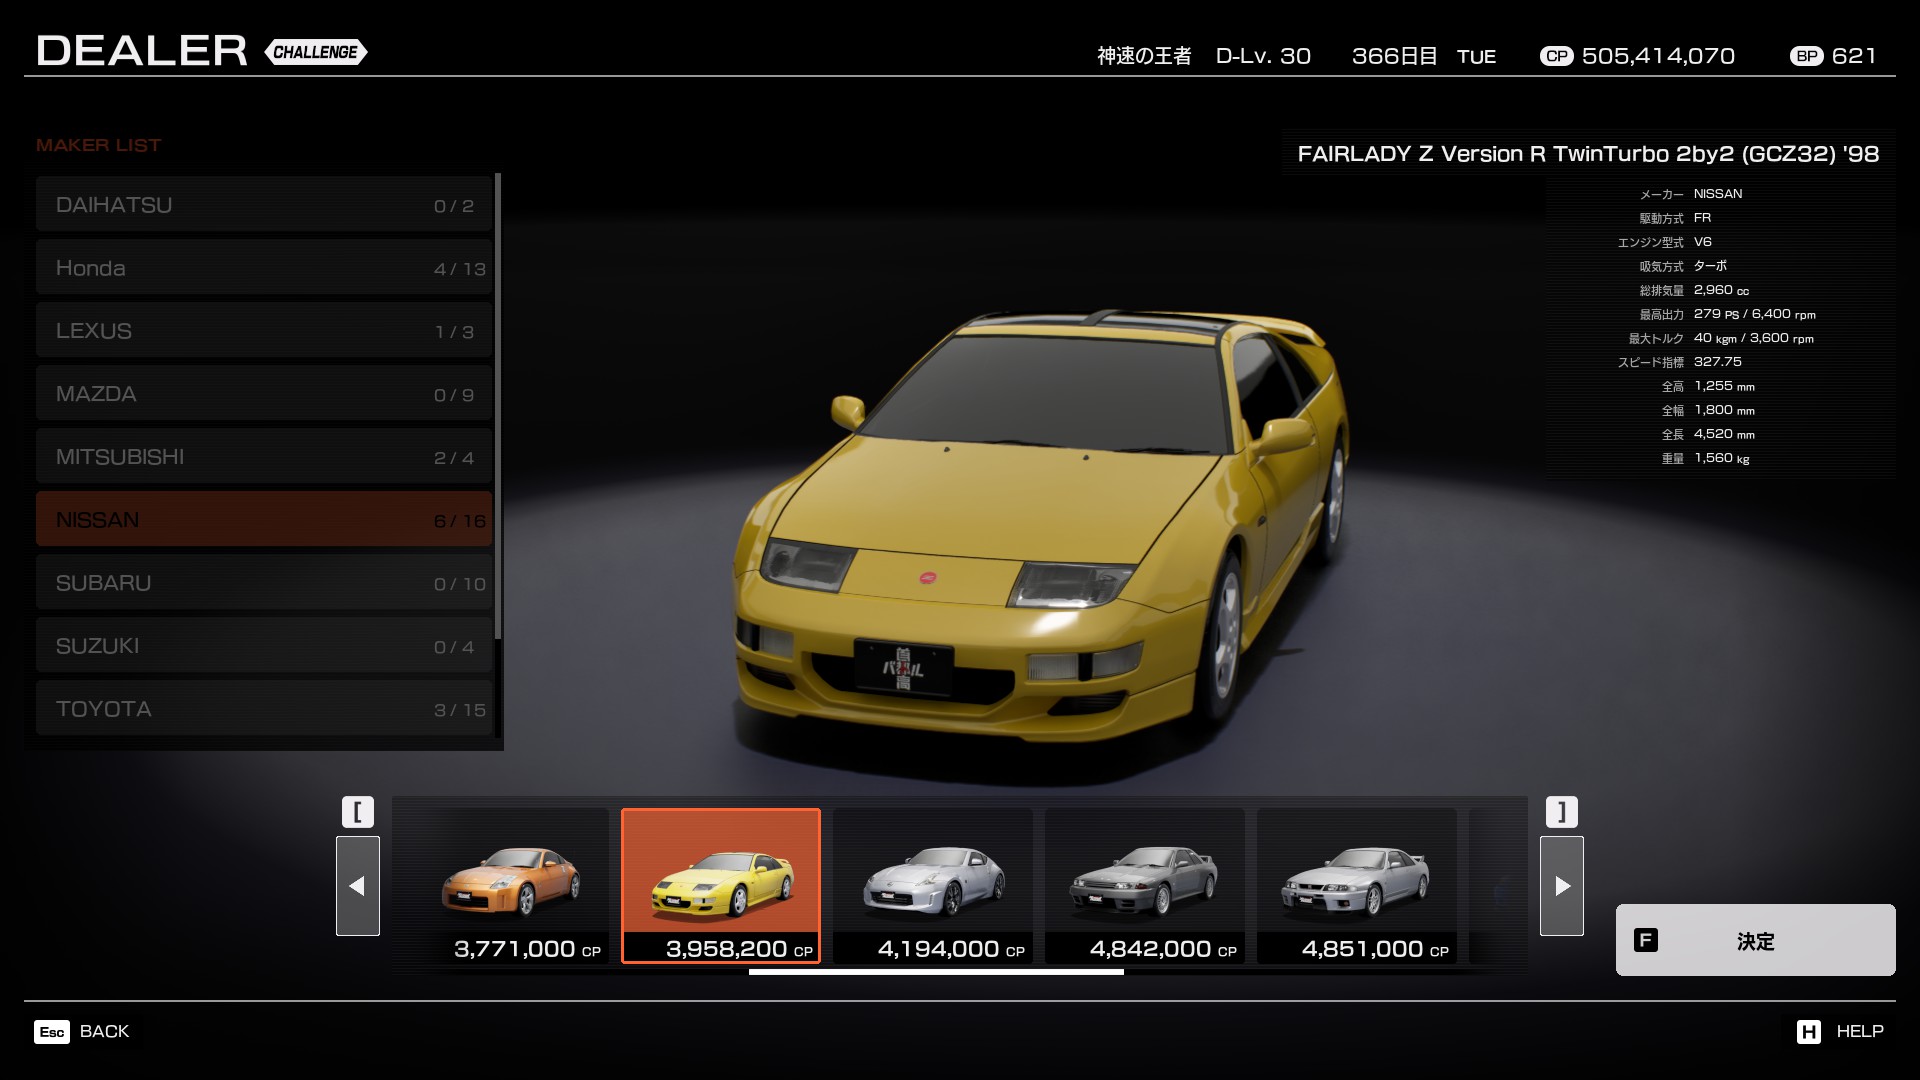Click the Esc key icon
Image resolution: width=1920 pixels, height=1080 pixels.
[x=52, y=1031]
